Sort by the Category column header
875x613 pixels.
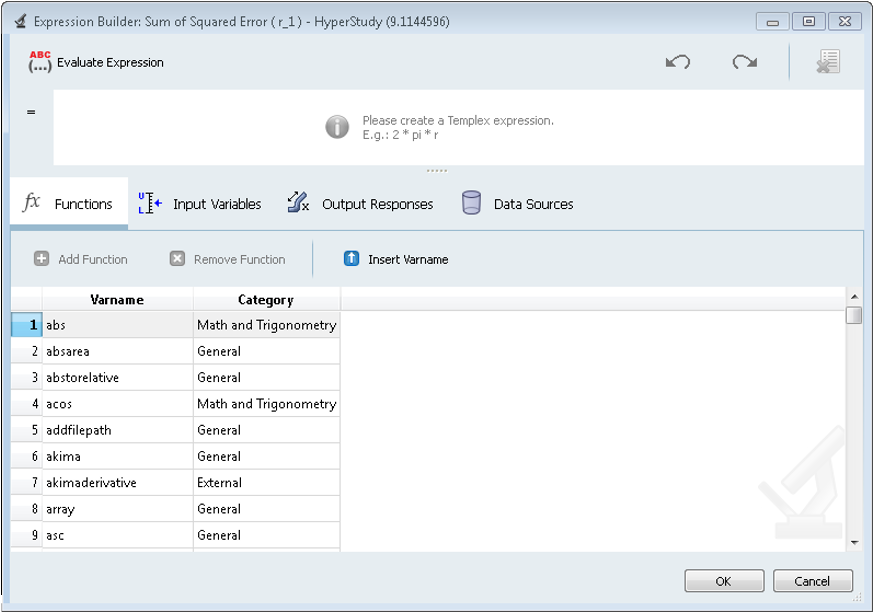pos(266,300)
